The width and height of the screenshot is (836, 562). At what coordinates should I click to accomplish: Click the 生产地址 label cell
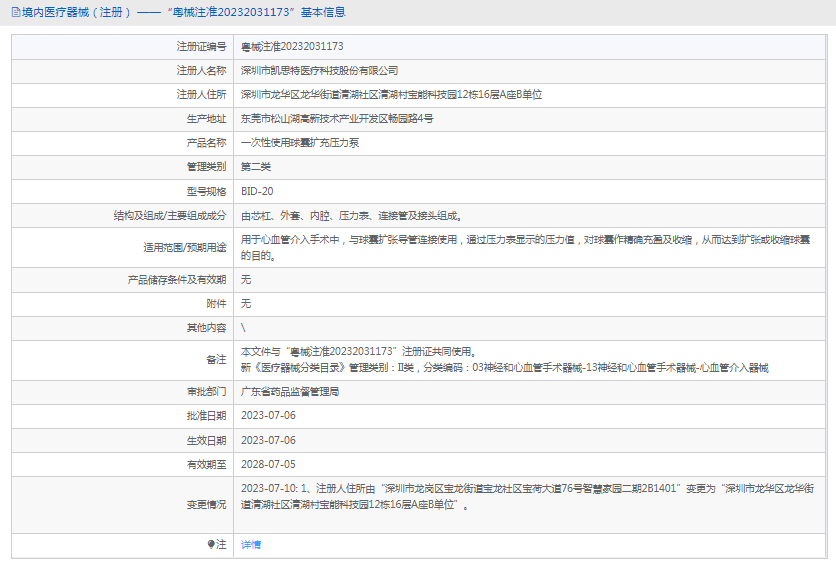point(123,119)
